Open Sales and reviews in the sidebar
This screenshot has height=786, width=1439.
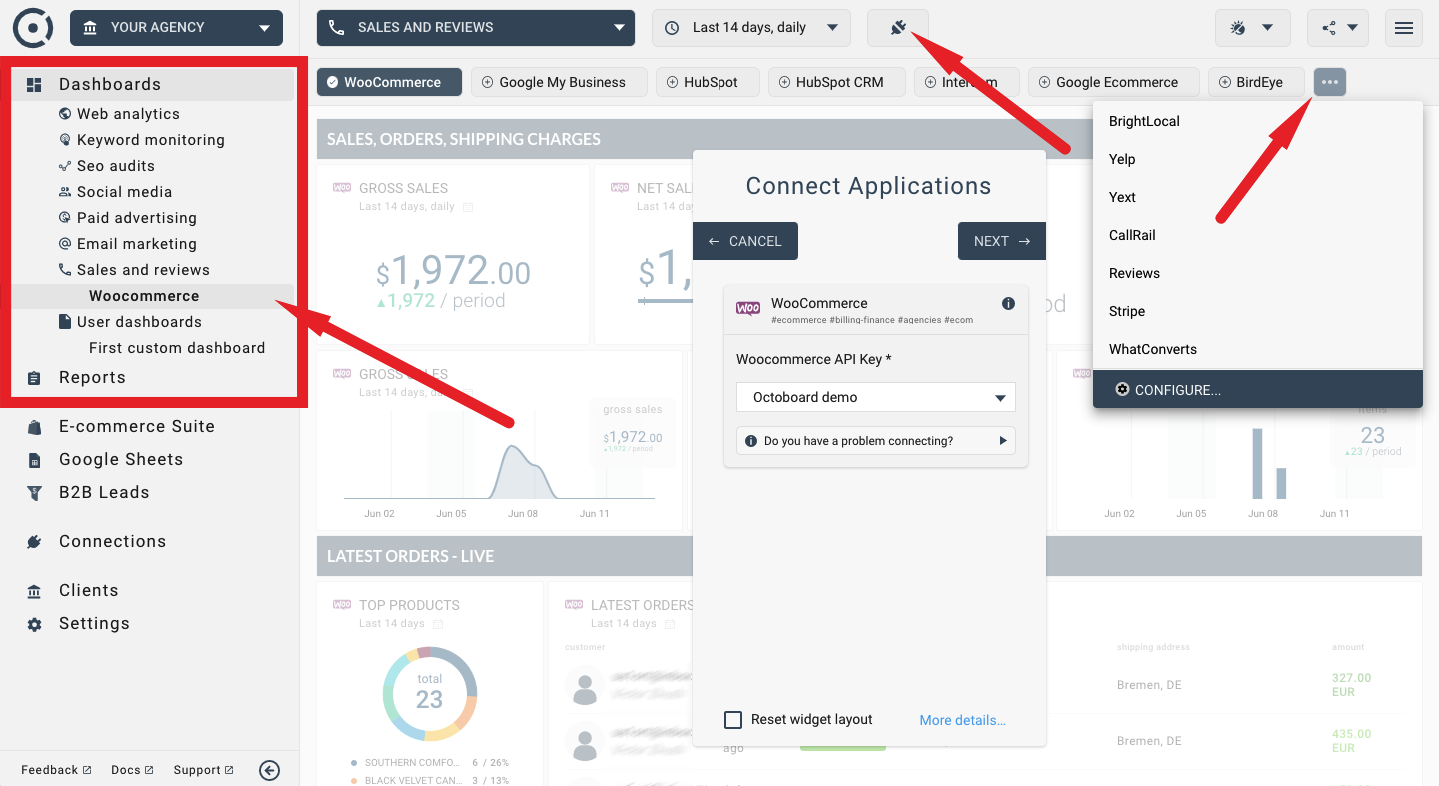tap(143, 270)
